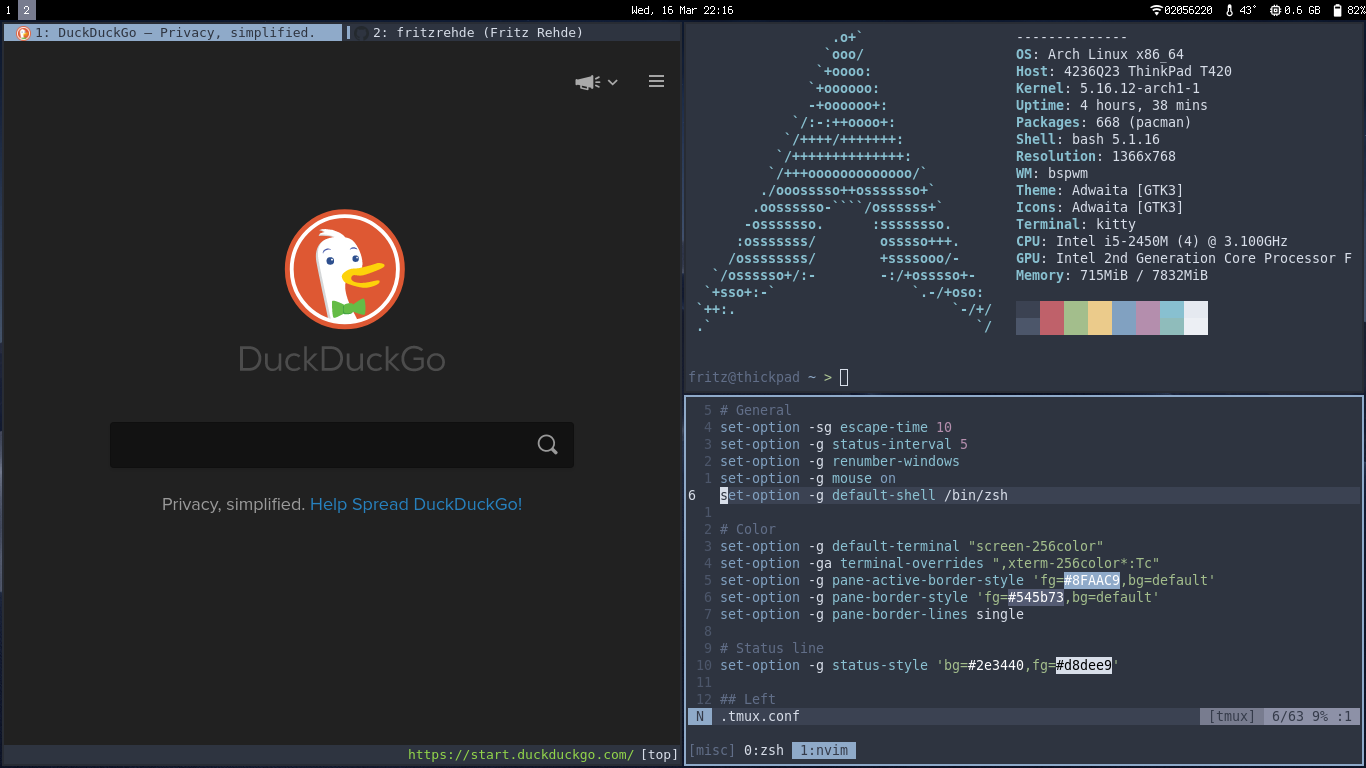
Task: Click the 'Host: 4236Q23 ThinkPad T420' line
Action: (x=1124, y=71)
